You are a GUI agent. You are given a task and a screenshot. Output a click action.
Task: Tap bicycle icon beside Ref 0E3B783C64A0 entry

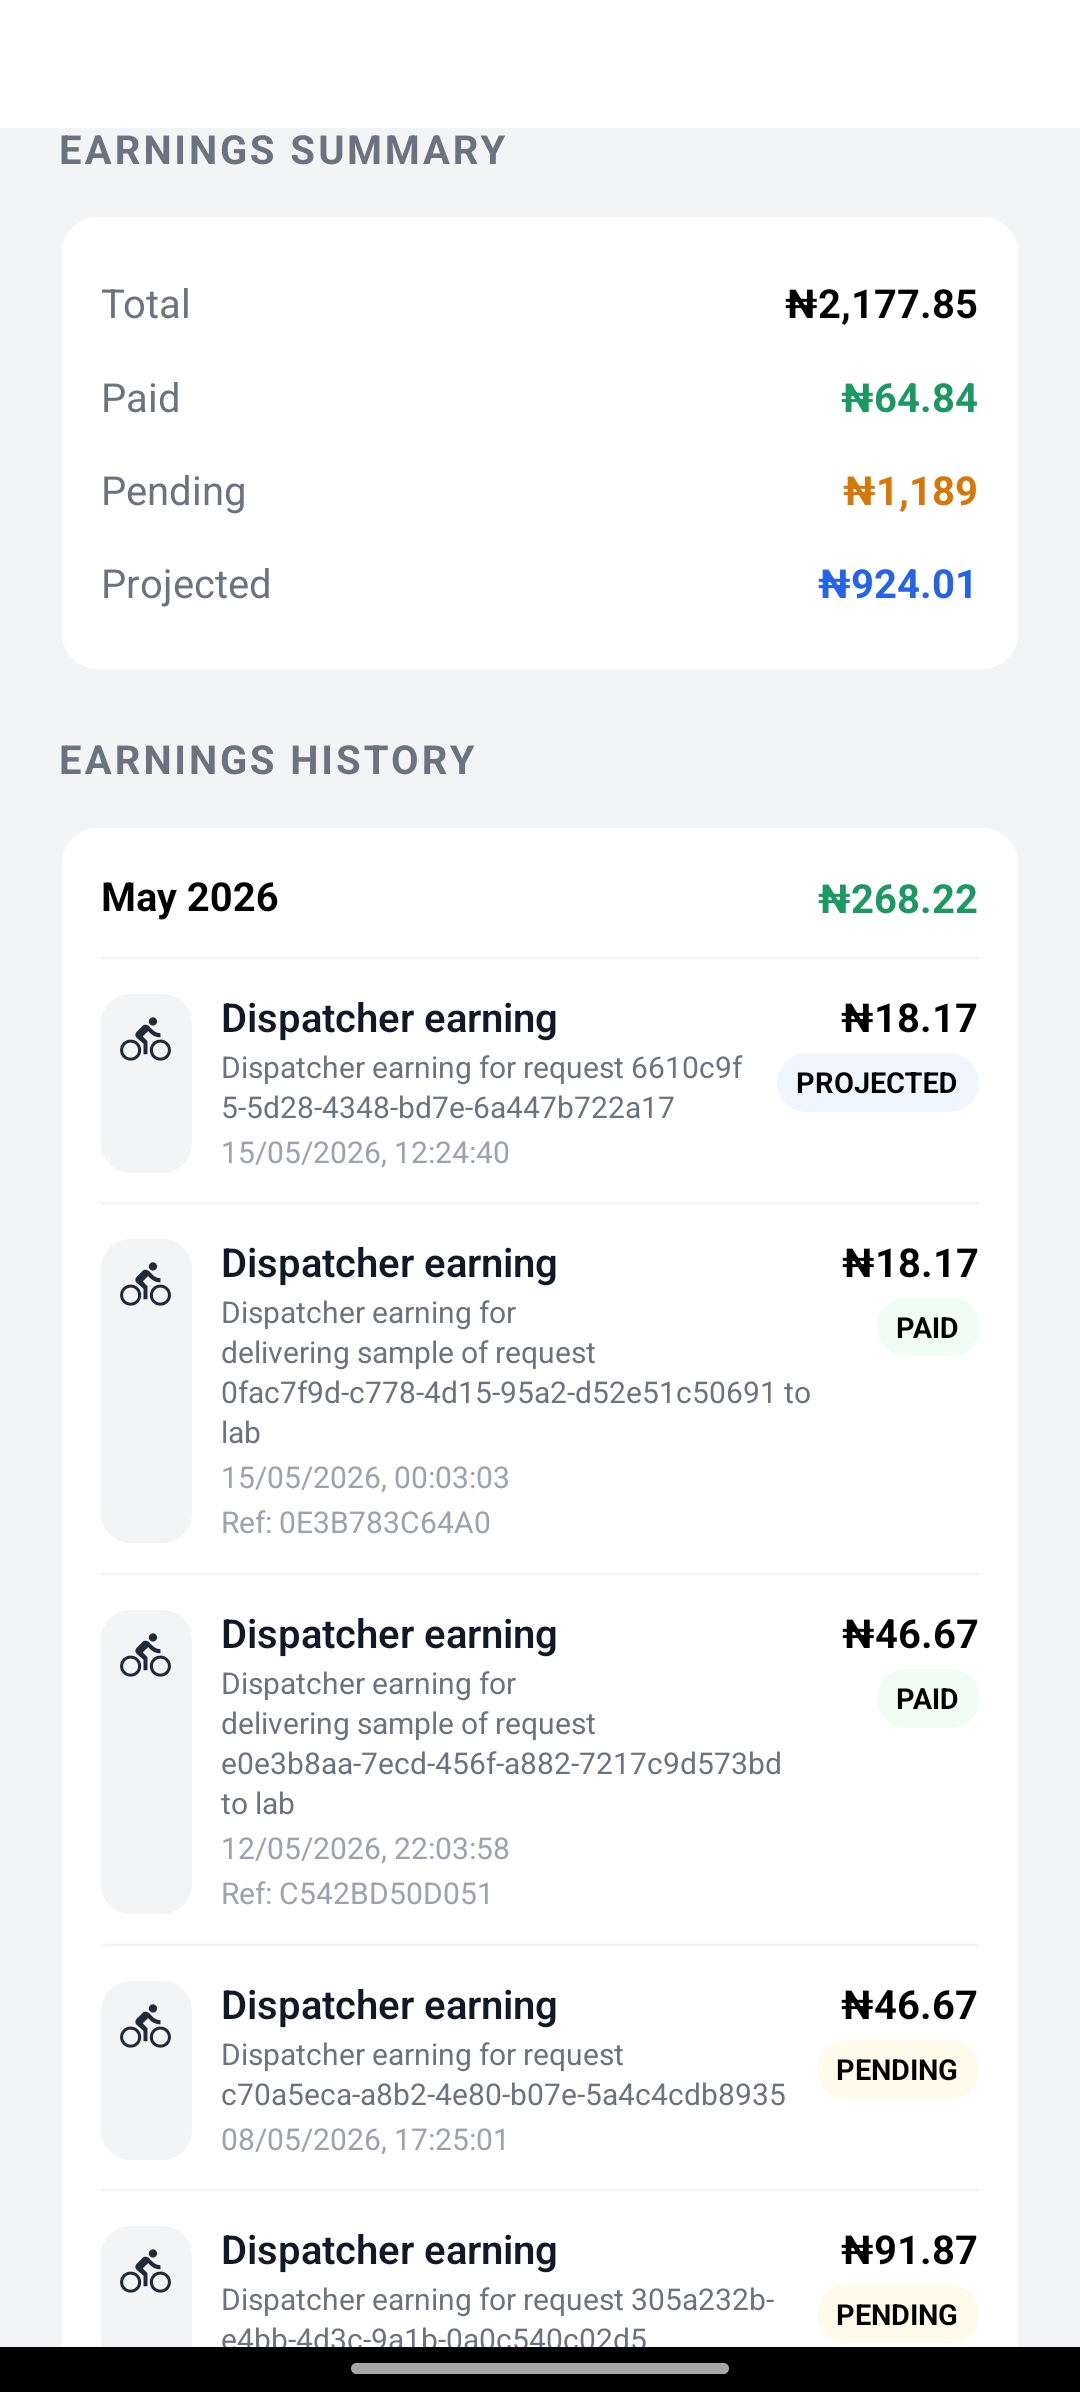coord(146,1285)
